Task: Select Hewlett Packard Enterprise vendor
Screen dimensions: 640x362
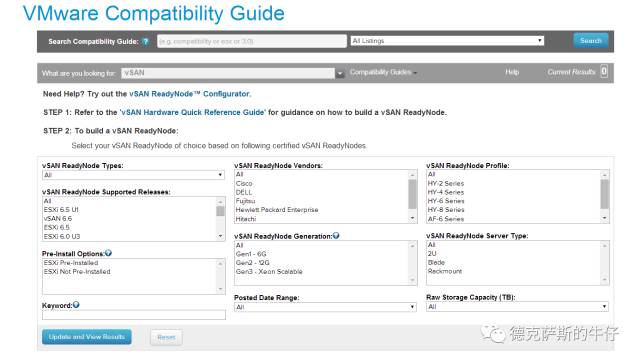Action: (277, 210)
